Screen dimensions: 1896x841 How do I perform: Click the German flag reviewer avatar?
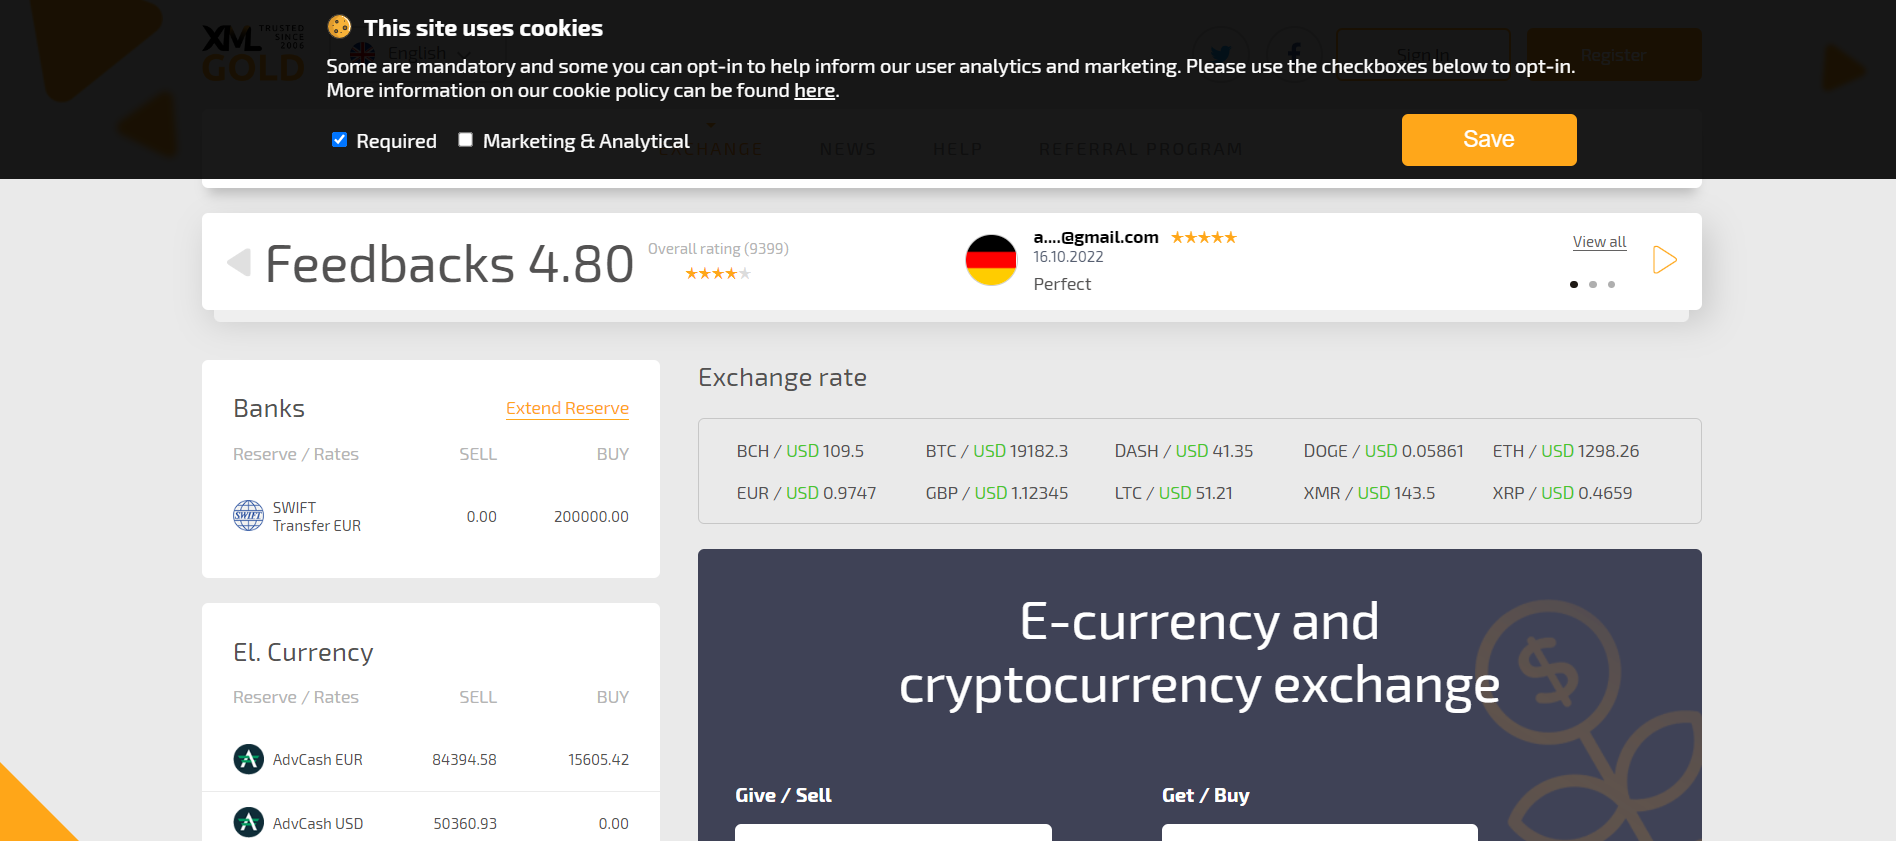pos(991,260)
